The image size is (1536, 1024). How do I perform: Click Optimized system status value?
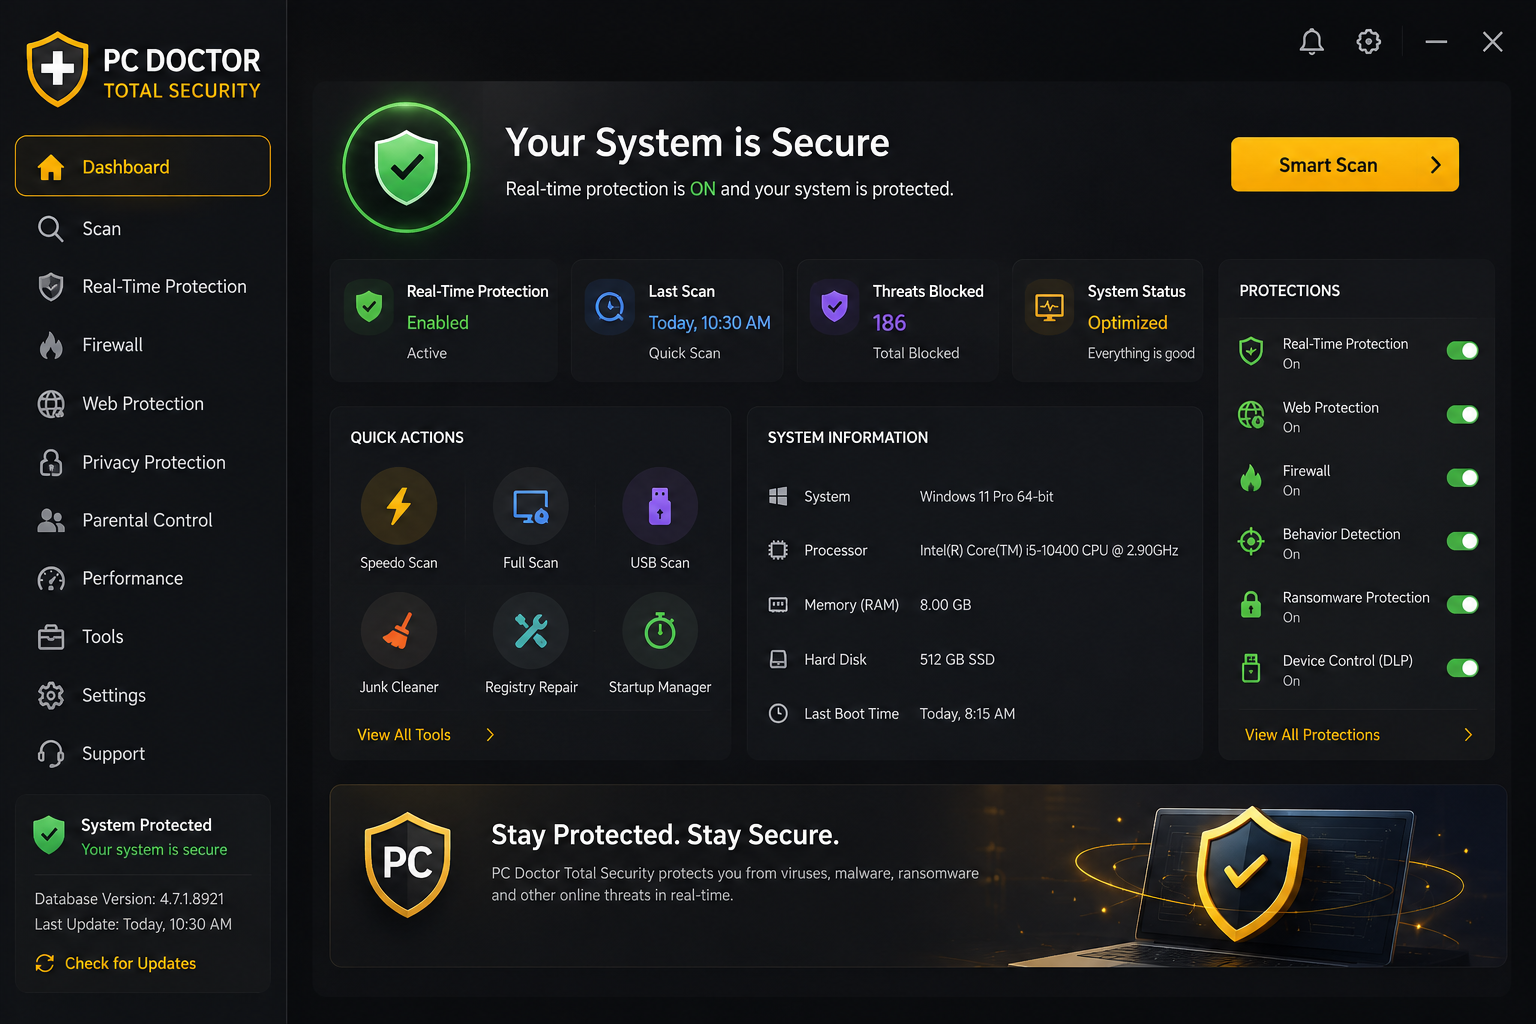click(1127, 323)
